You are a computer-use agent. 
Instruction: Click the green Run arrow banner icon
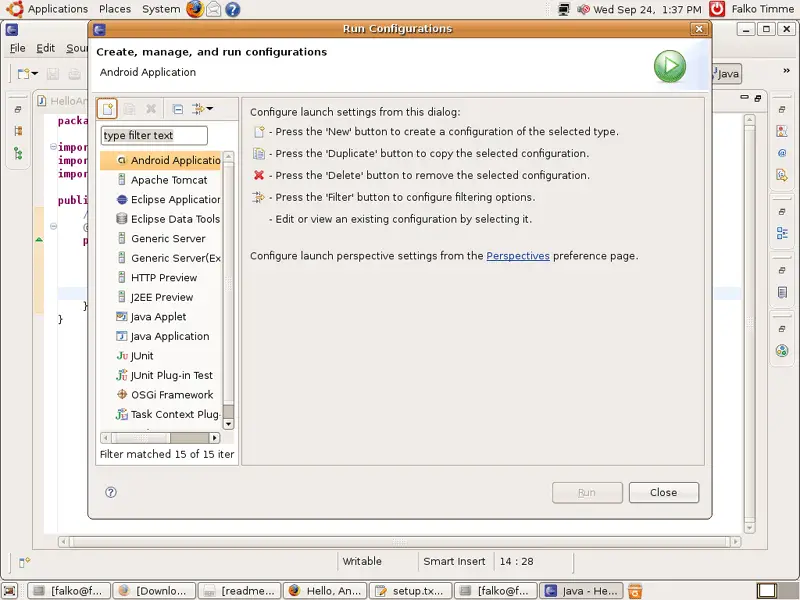670,66
